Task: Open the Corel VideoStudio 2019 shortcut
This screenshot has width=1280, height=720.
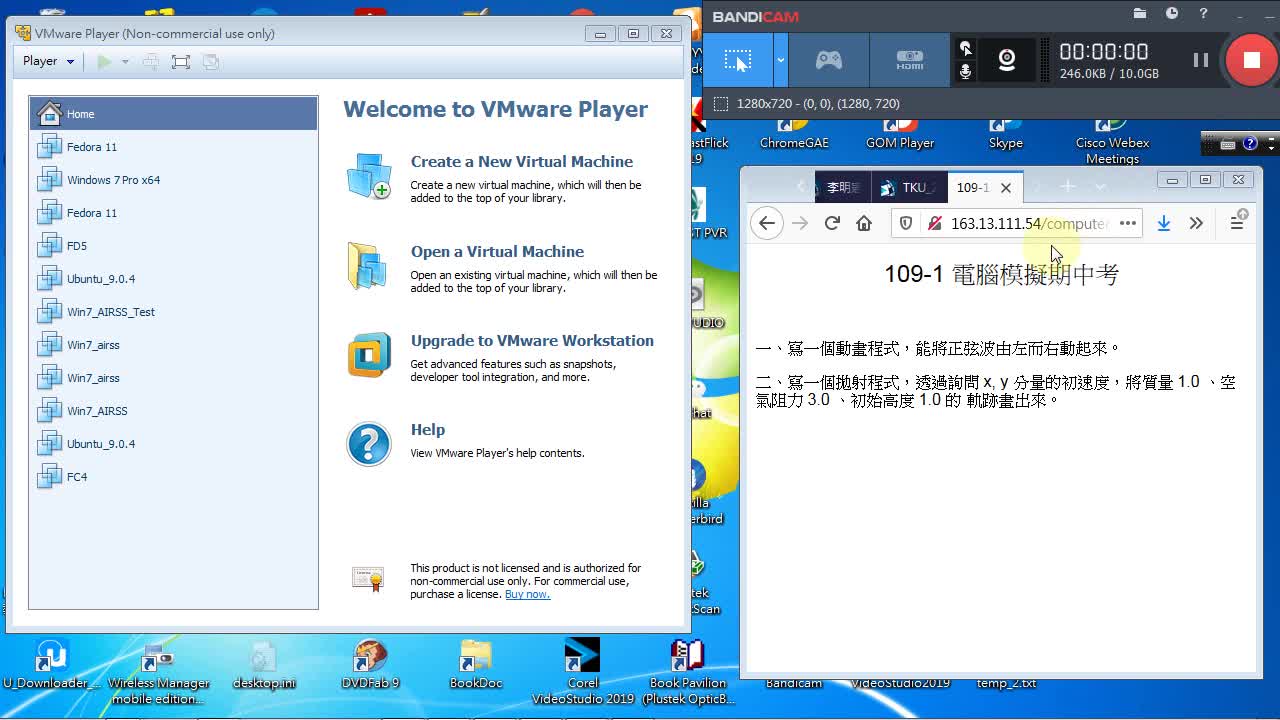Action: 583,672
